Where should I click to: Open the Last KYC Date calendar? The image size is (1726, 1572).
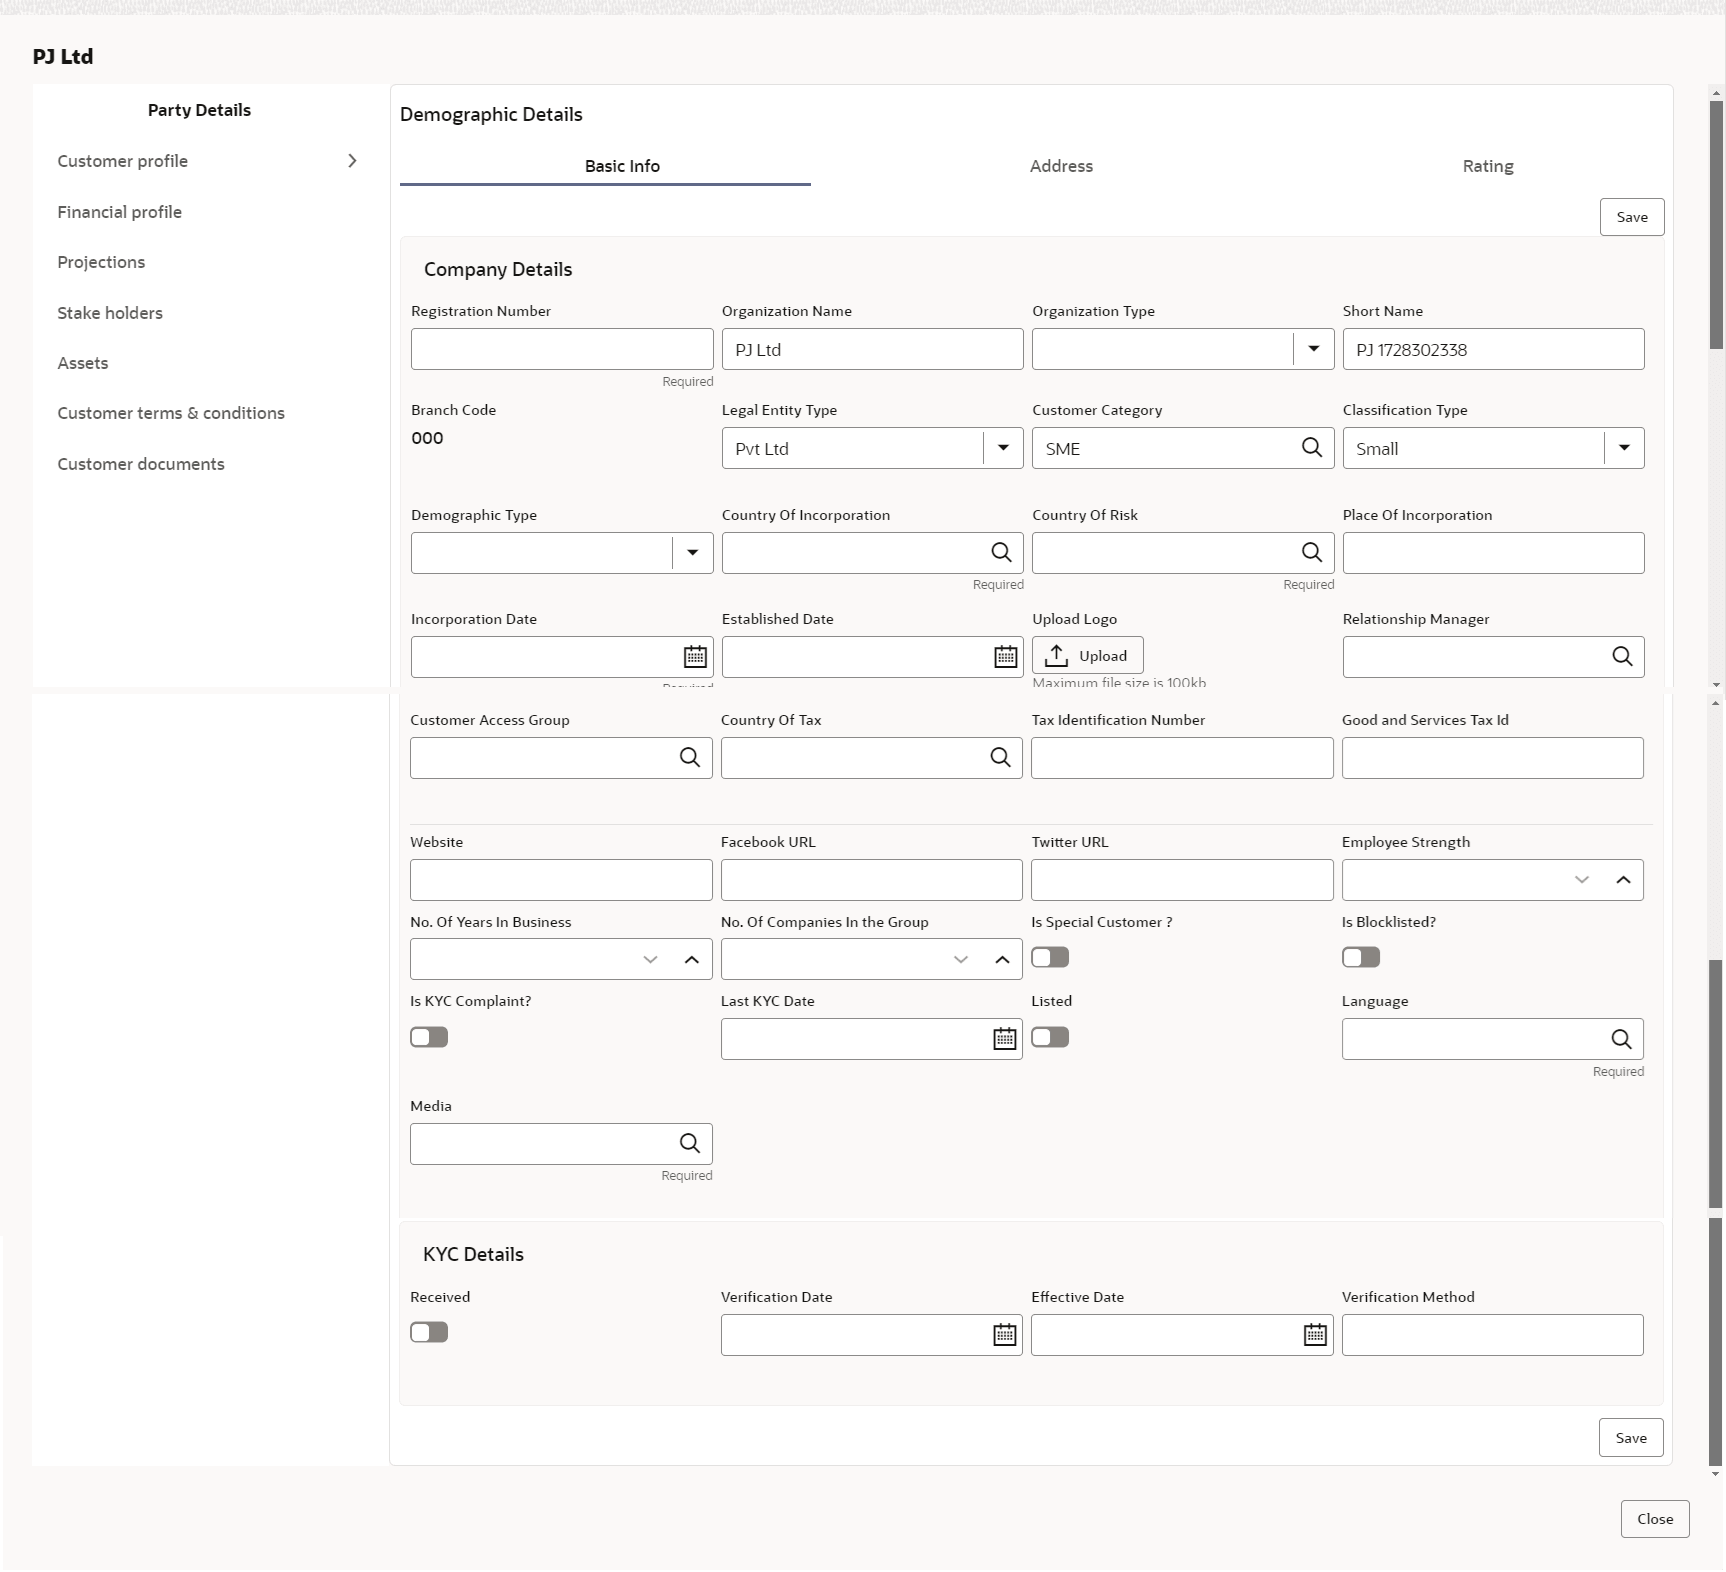[x=1004, y=1039]
